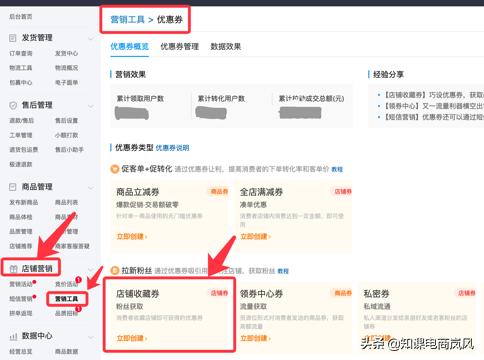
Task: Open 商品列表 in sidebar
Action: click(x=66, y=202)
